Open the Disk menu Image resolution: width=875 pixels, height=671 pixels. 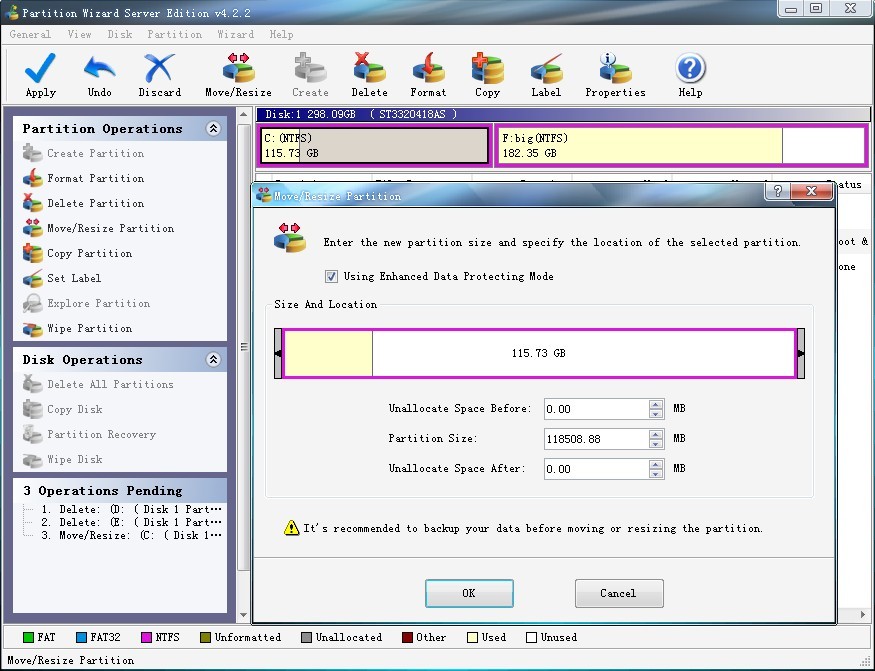click(120, 34)
